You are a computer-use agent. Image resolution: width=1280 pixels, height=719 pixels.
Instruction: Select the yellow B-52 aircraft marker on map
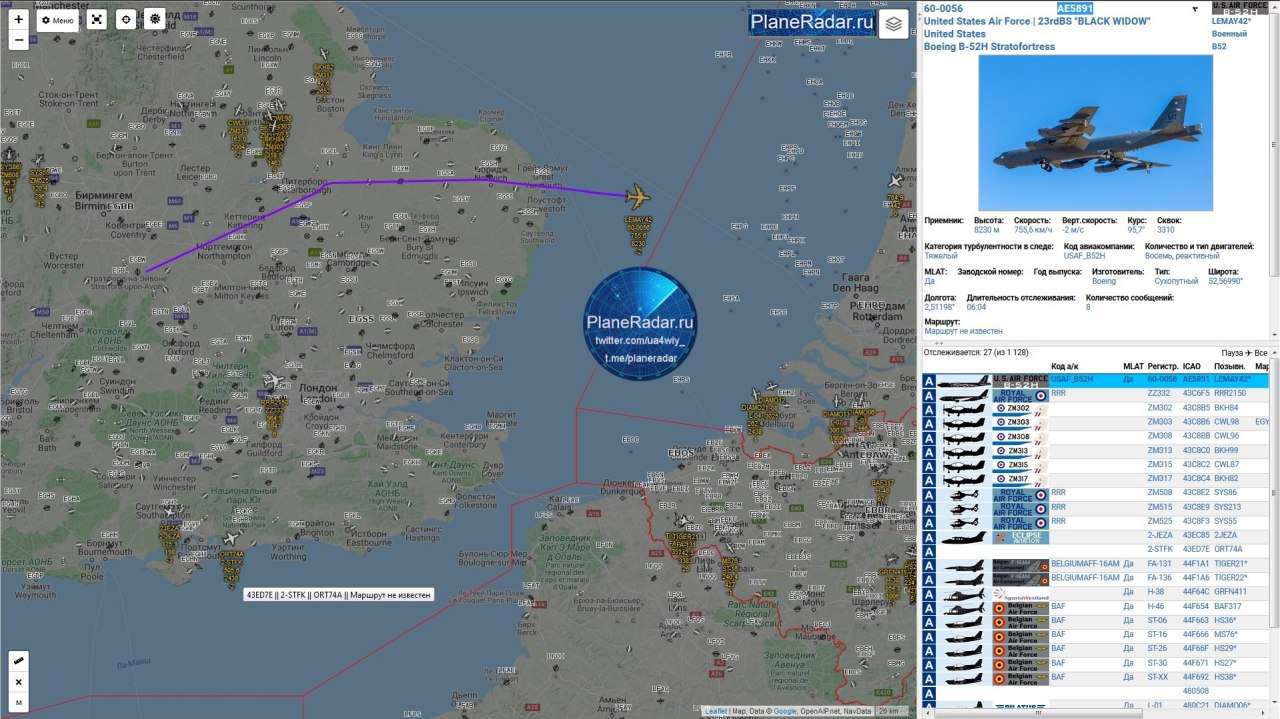637,197
